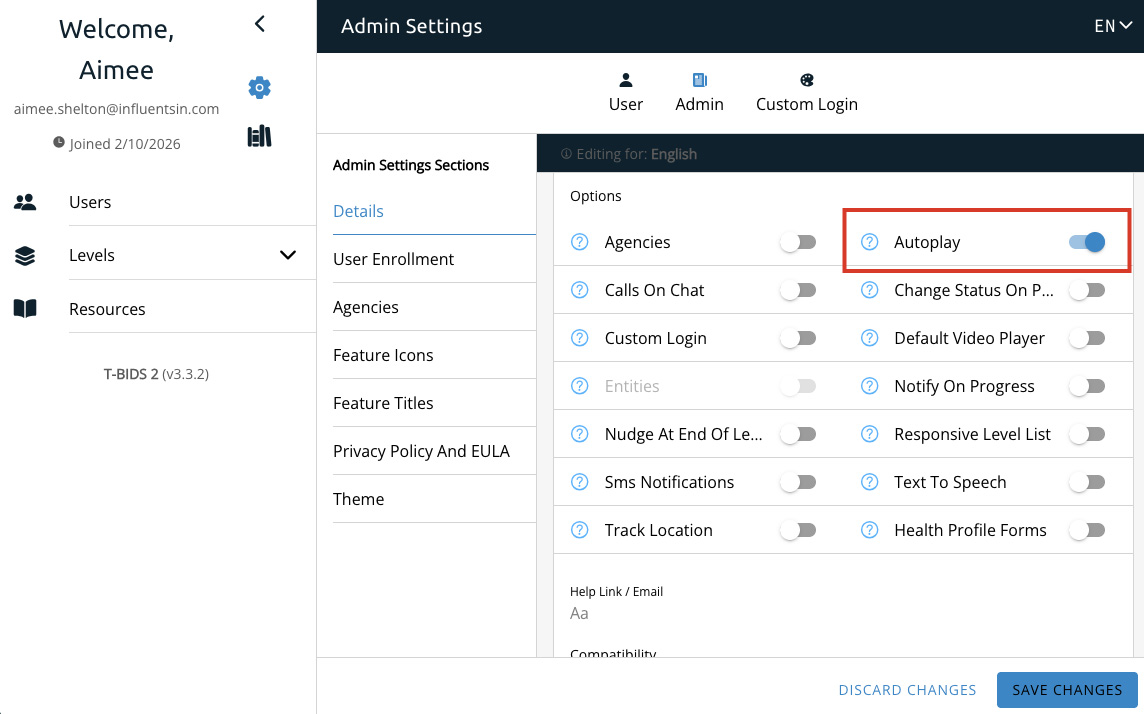Screen dimensions: 1144x714
Task: Open the Theme settings section
Action: pyautogui.click(x=359, y=499)
